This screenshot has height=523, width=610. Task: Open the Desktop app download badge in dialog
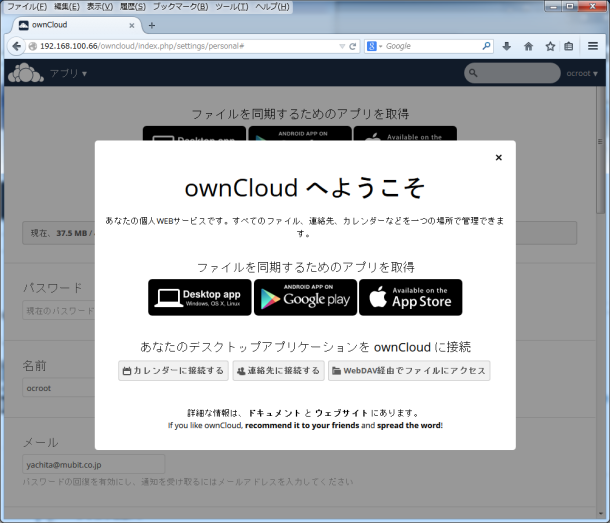(x=200, y=297)
